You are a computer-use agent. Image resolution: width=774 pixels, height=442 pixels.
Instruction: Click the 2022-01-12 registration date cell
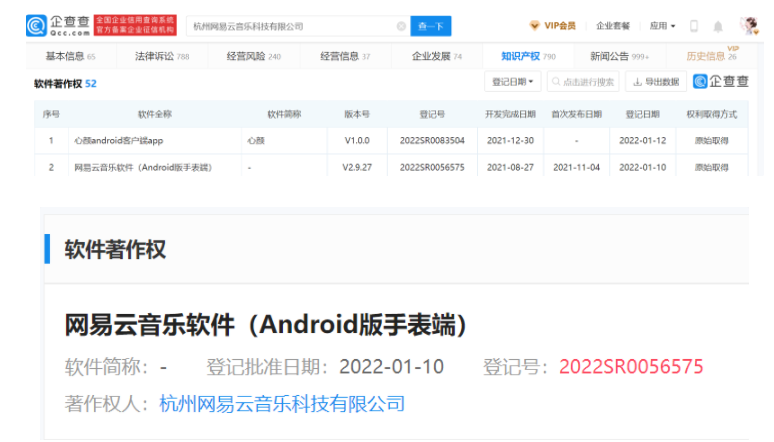tap(643, 141)
